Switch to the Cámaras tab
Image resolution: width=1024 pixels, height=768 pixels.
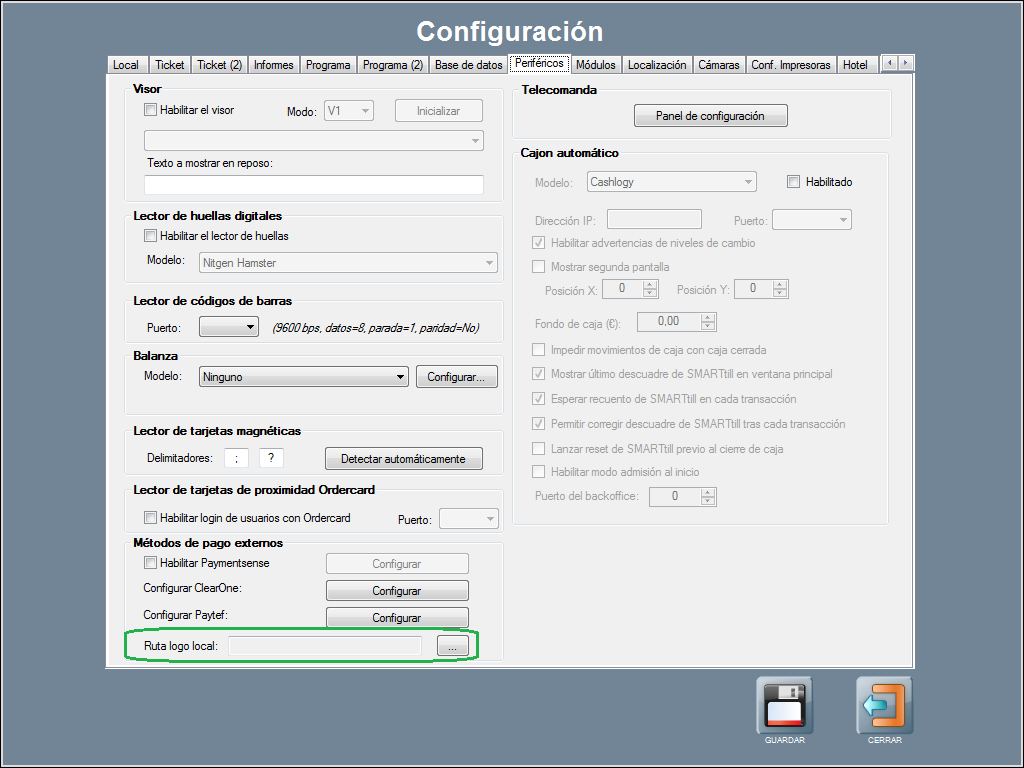[718, 65]
